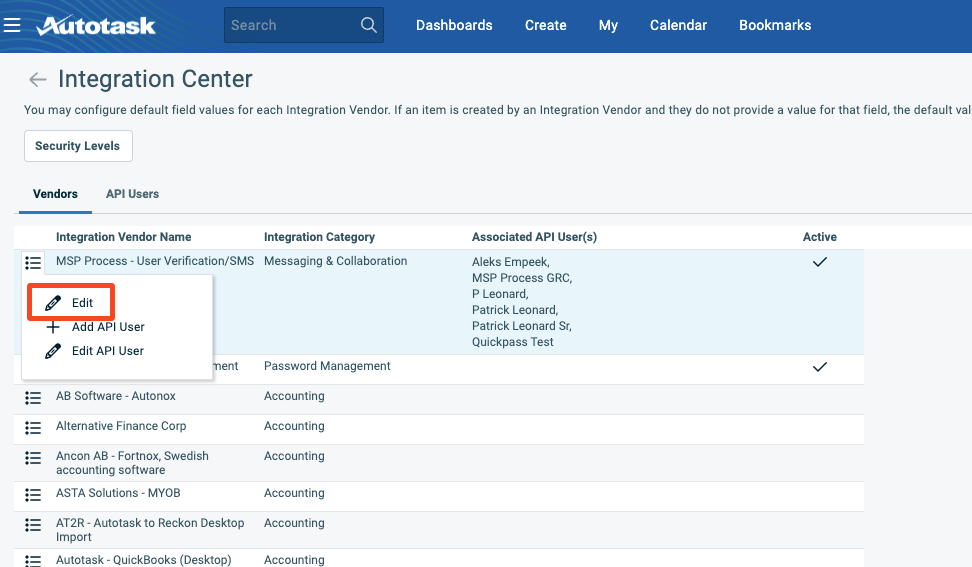Sort by Integration Category column

pos(319,237)
